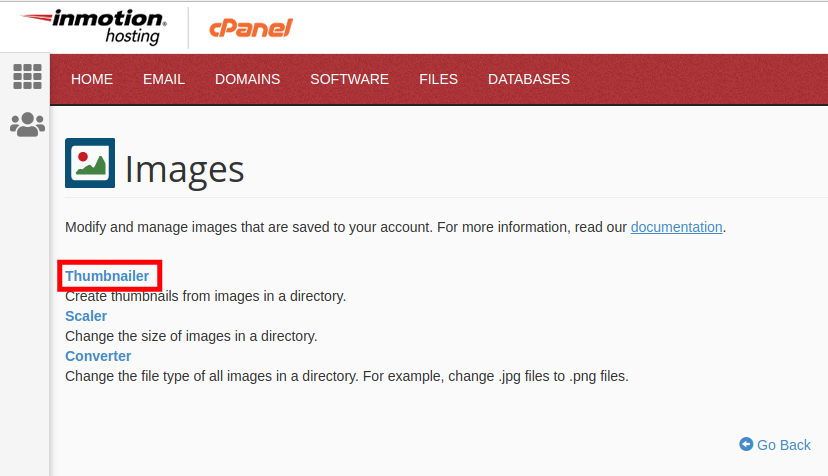The image size is (828, 476).
Task: Open the Scaler tool
Action: click(x=86, y=316)
